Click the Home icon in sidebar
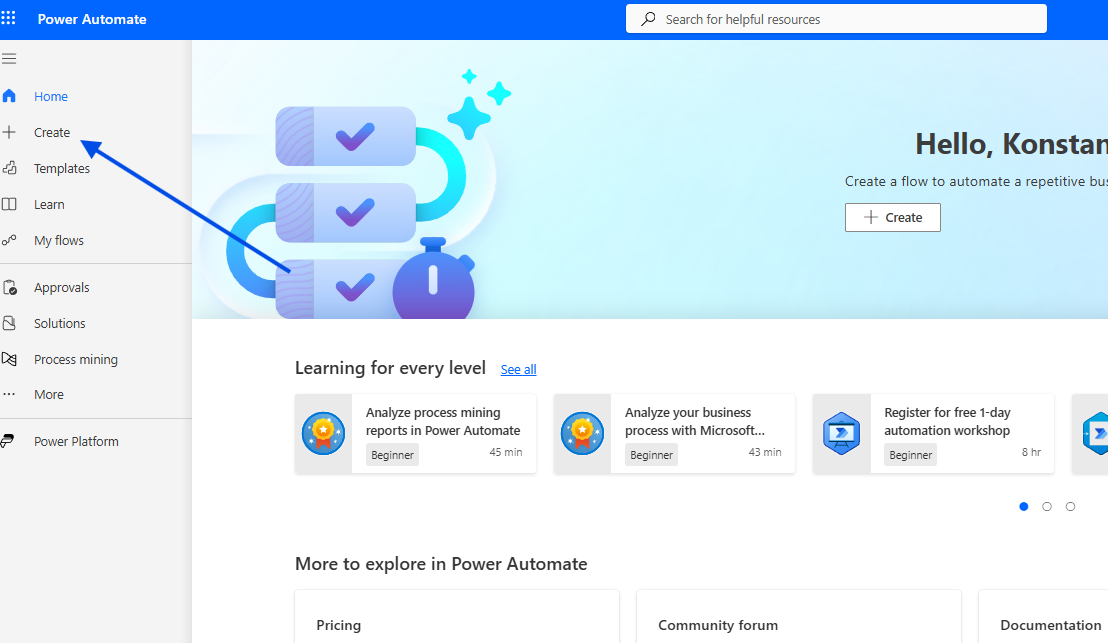 tap(9, 97)
